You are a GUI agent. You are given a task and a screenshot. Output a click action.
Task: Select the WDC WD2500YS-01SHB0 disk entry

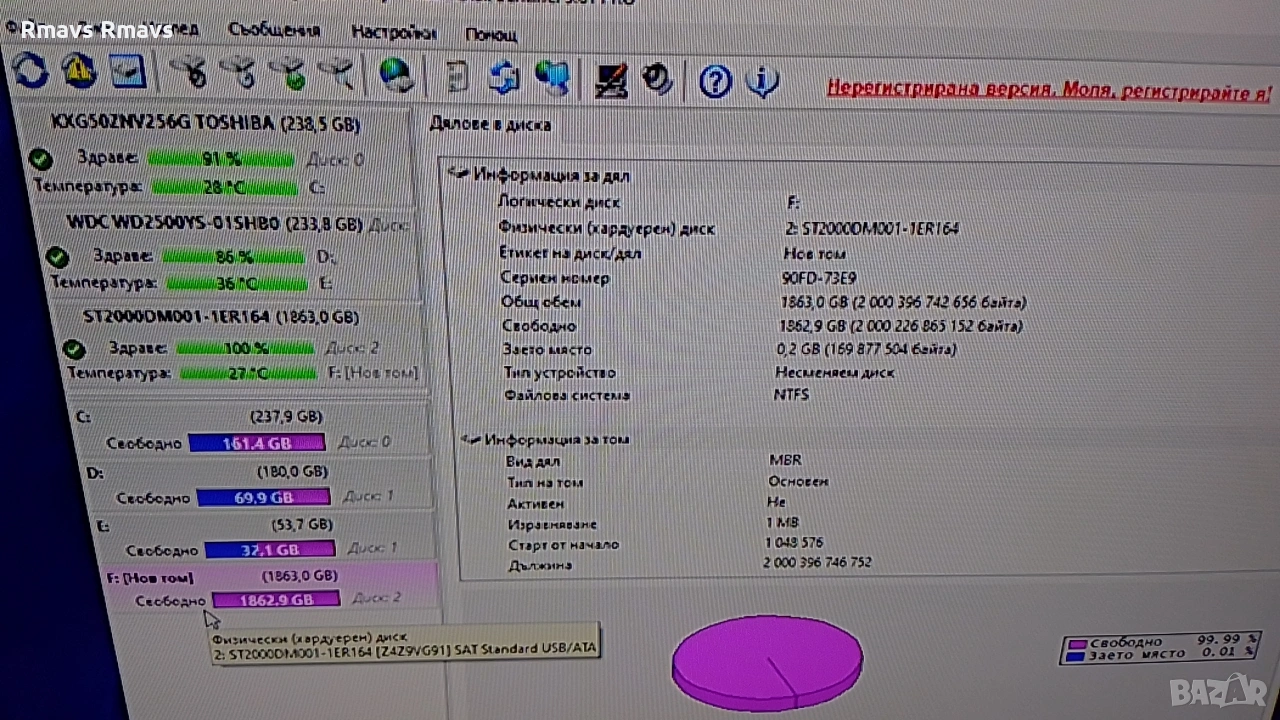(214, 223)
